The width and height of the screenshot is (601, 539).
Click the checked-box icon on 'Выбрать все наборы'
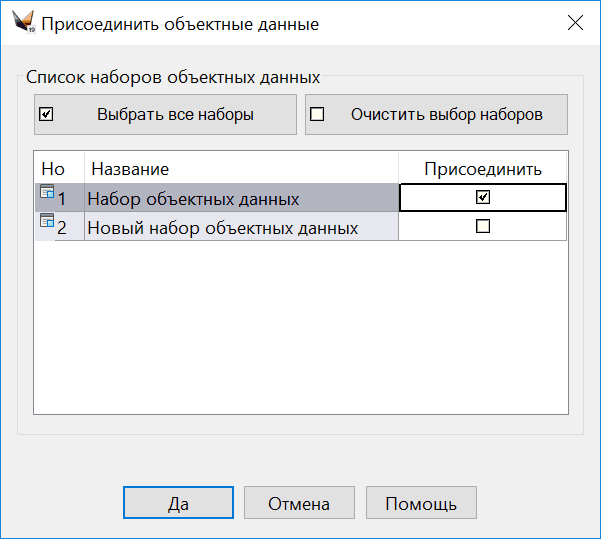click(x=45, y=114)
